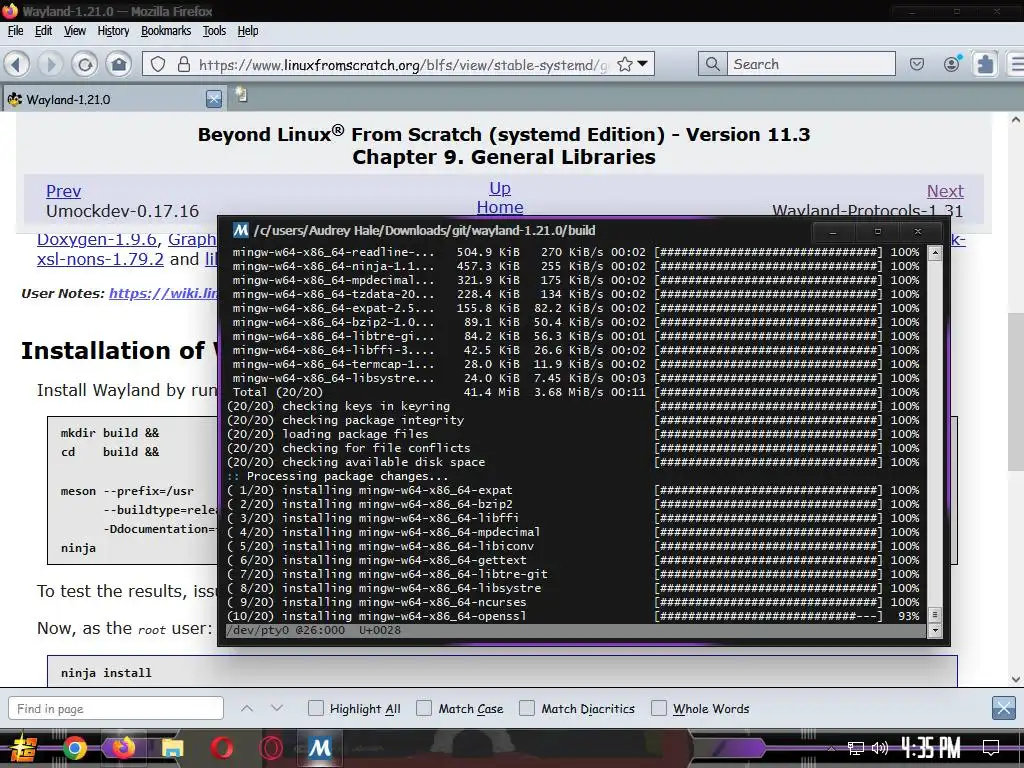
Task: Click the address bar URL
Action: coord(403,65)
